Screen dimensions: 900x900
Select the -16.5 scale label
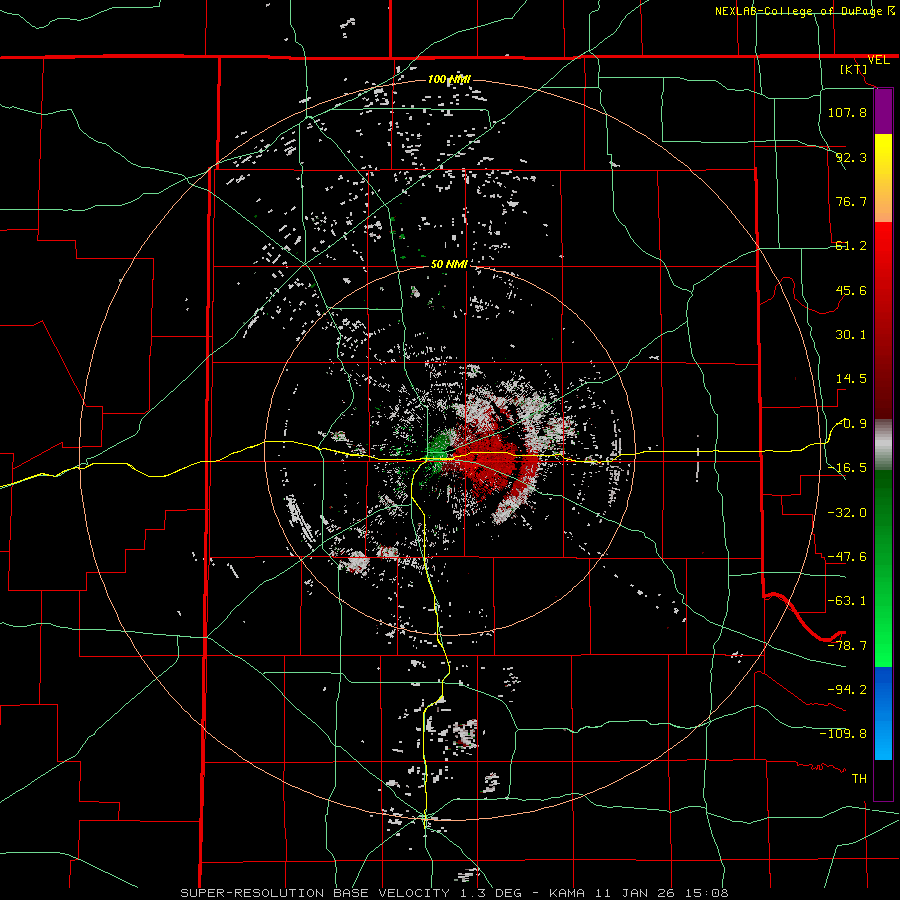point(847,468)
